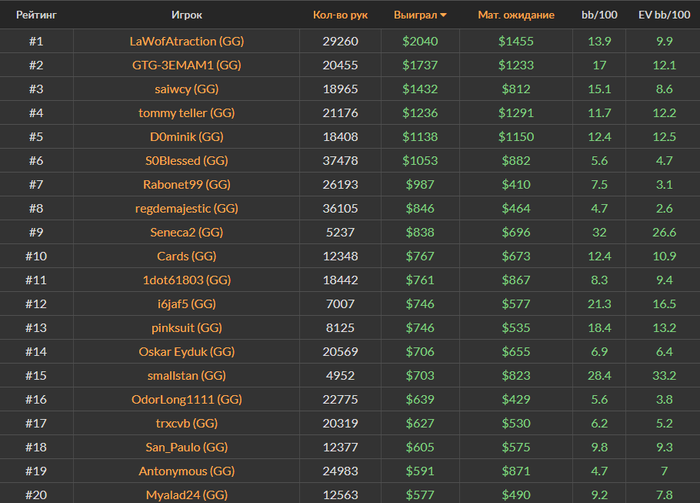
Task: Open player saiwcy (GG)
Action: (187, 89)
